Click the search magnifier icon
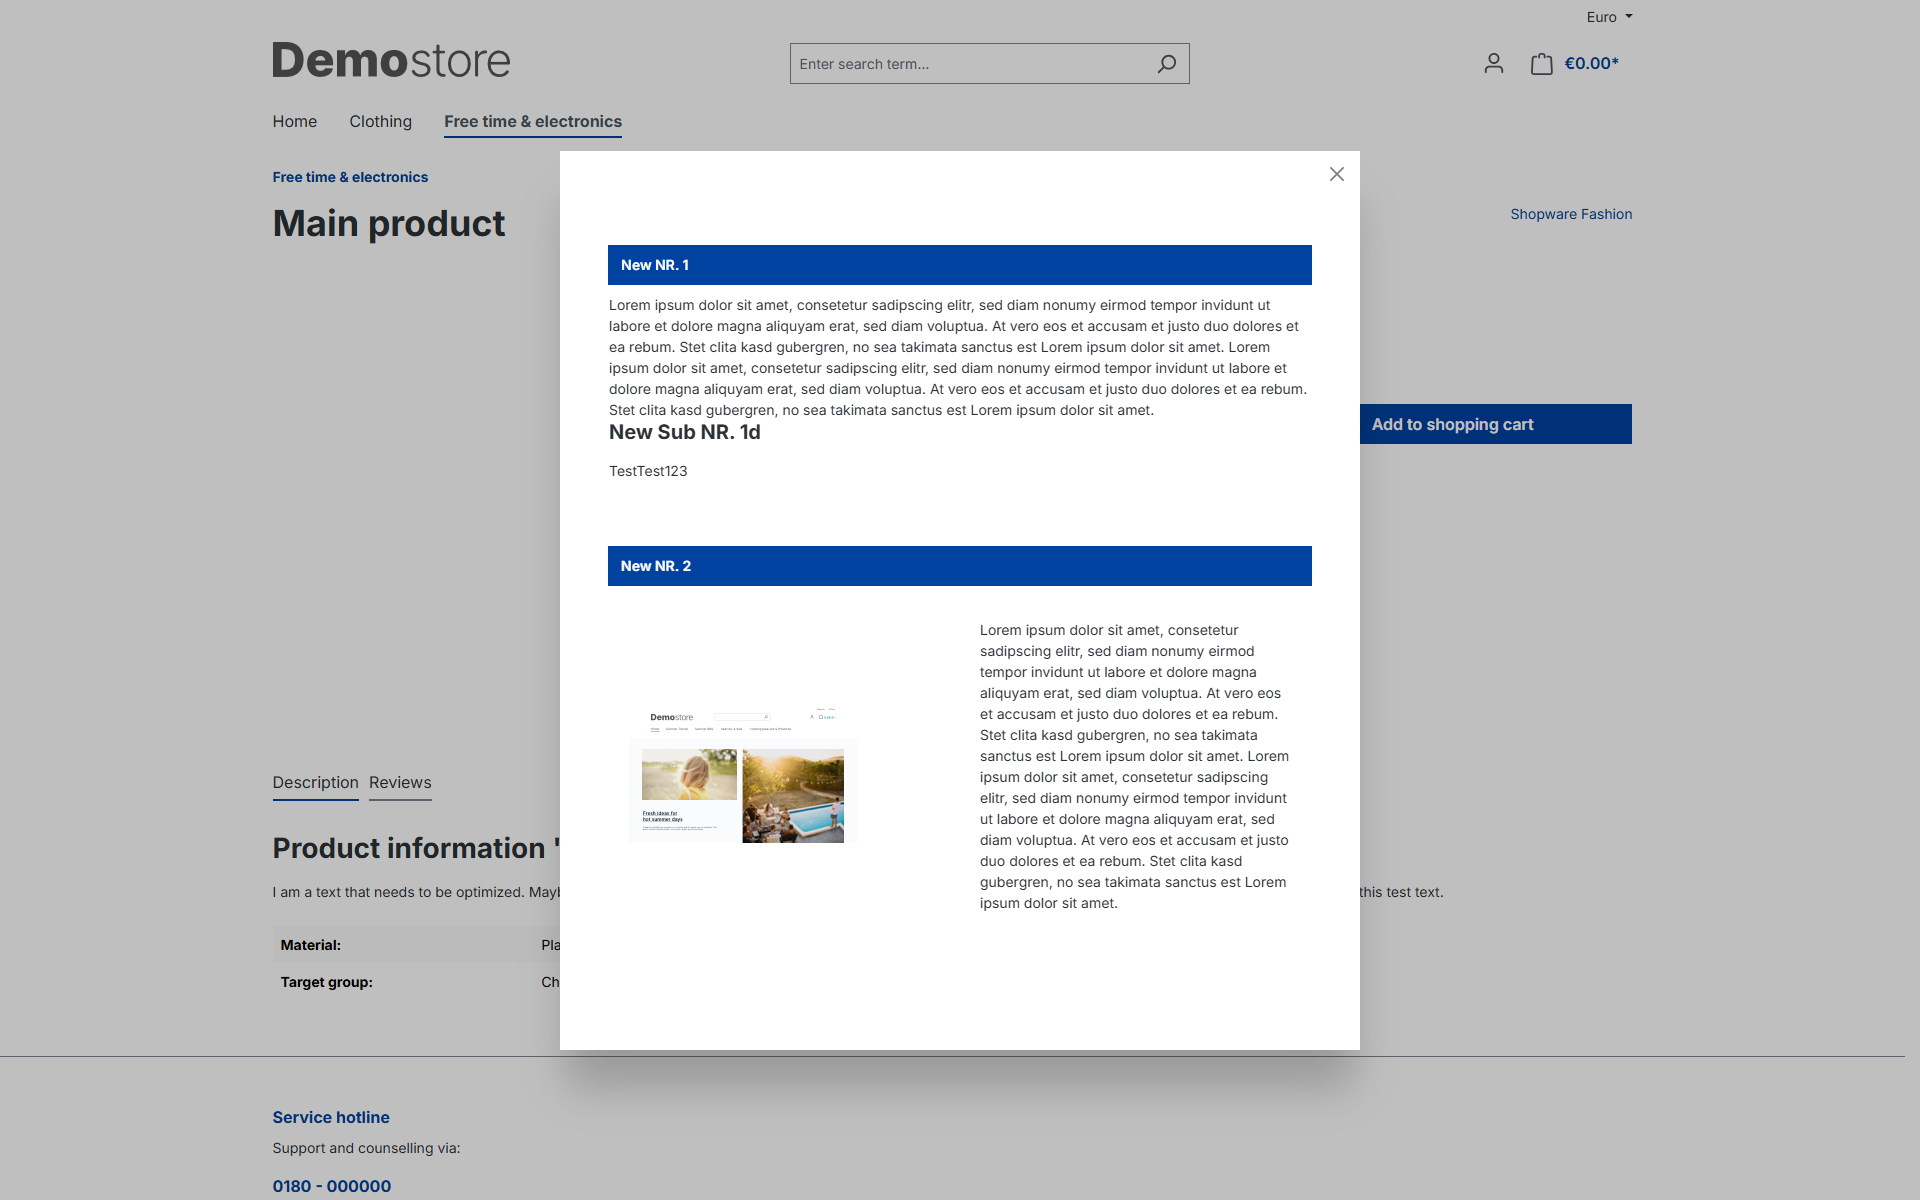Screen dimensions: 1920x1200 point(1166,64)
